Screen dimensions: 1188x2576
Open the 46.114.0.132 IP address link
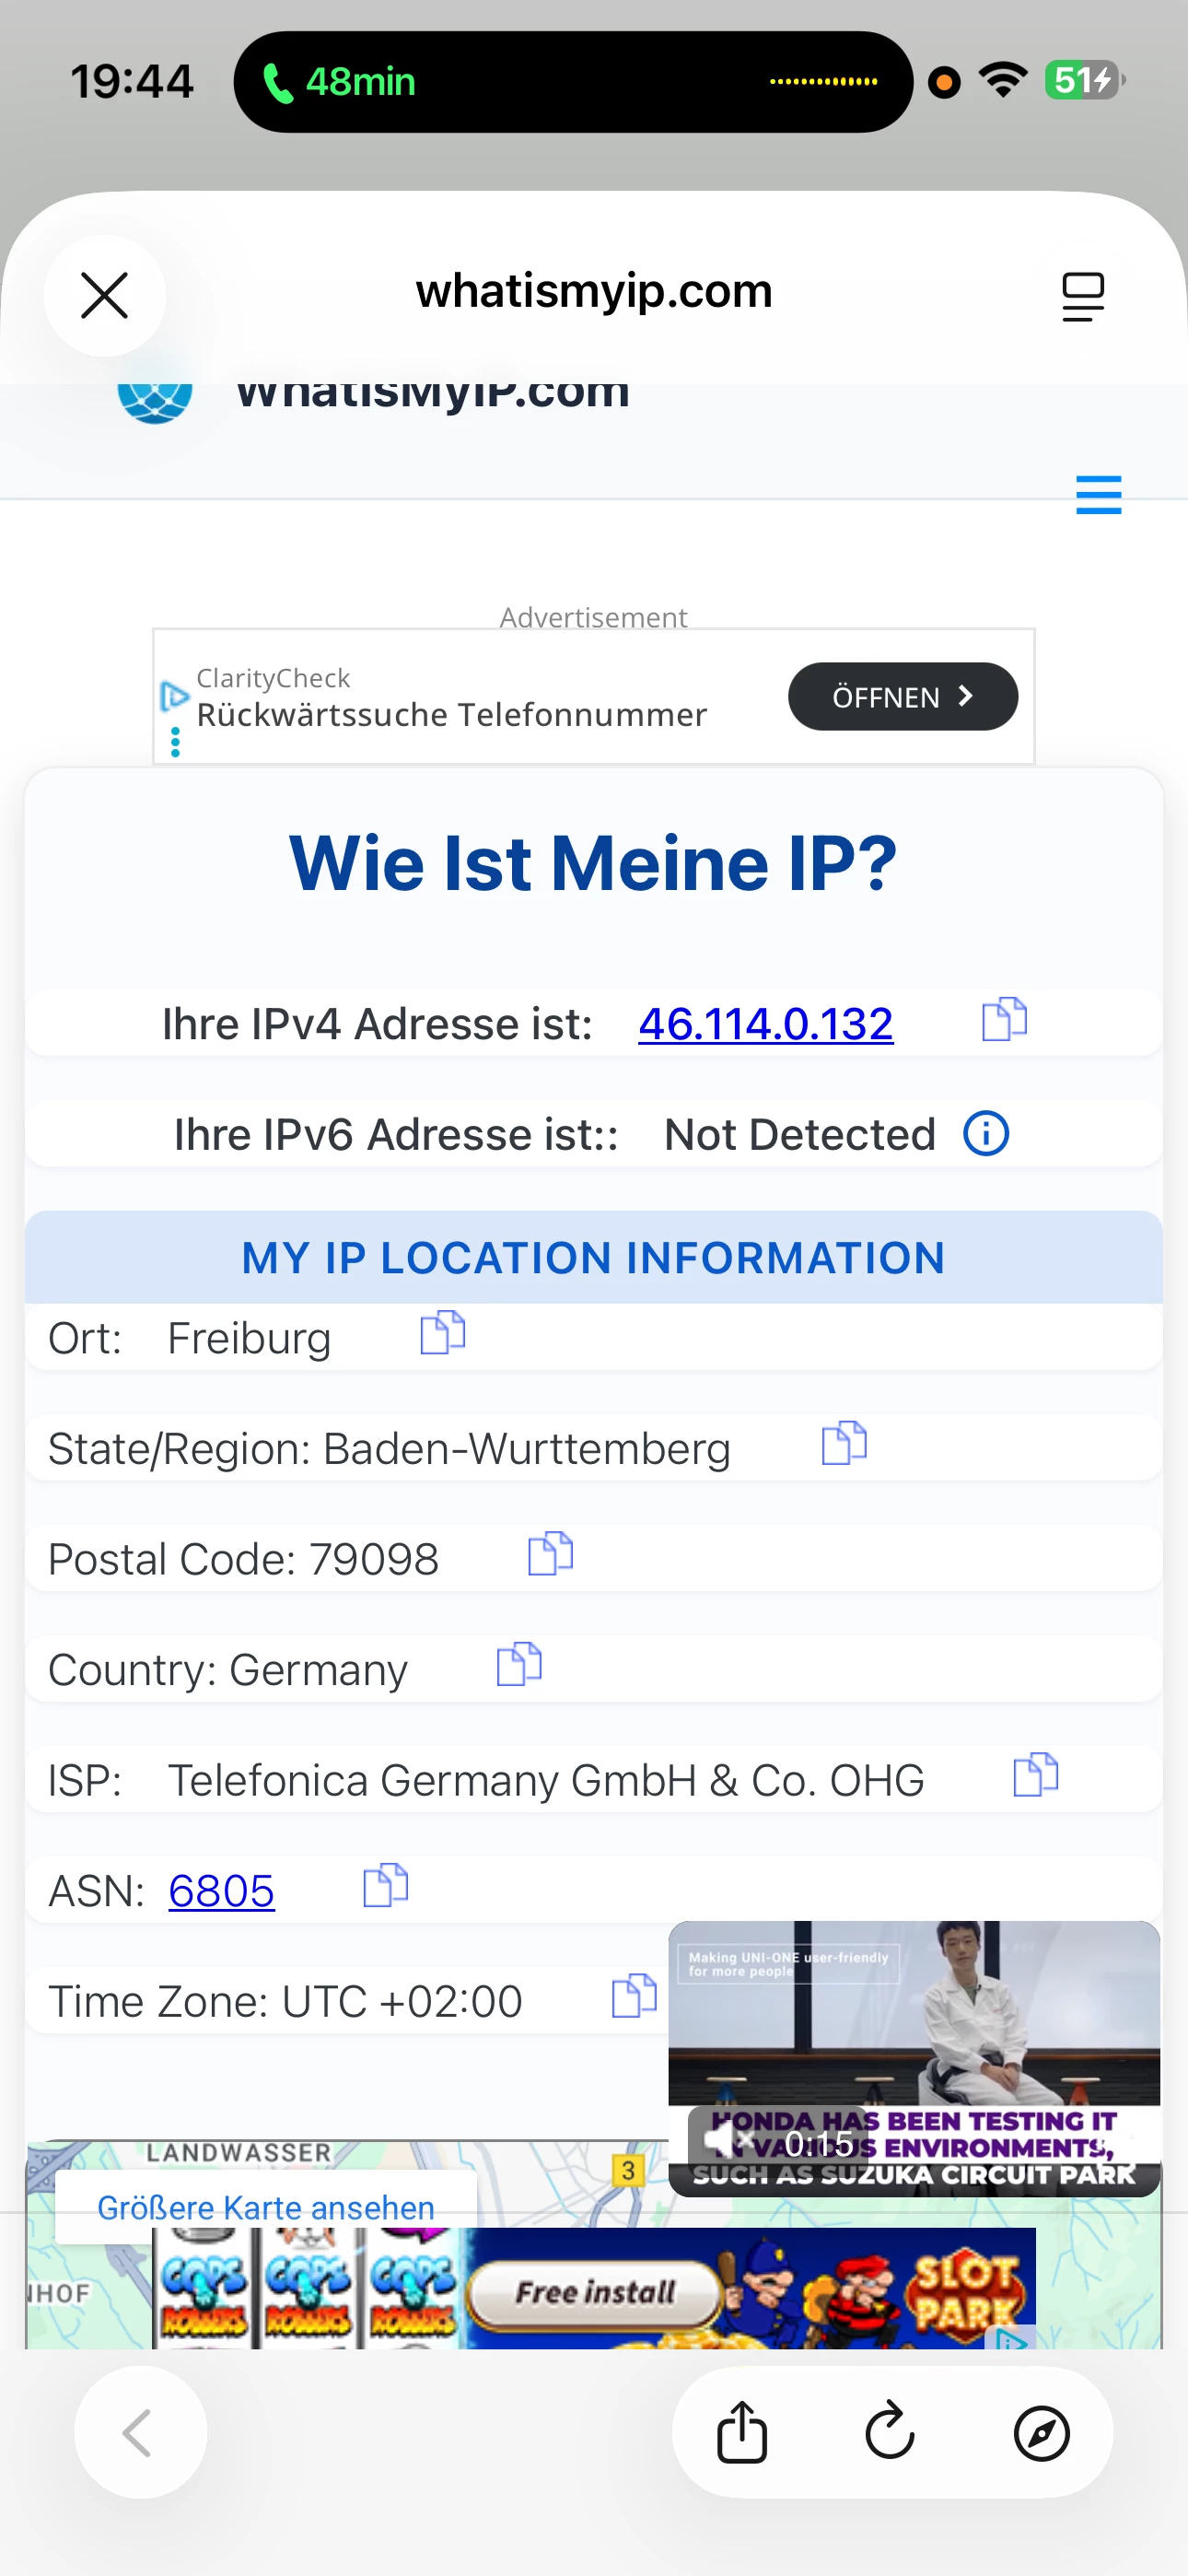(765, 1024)
